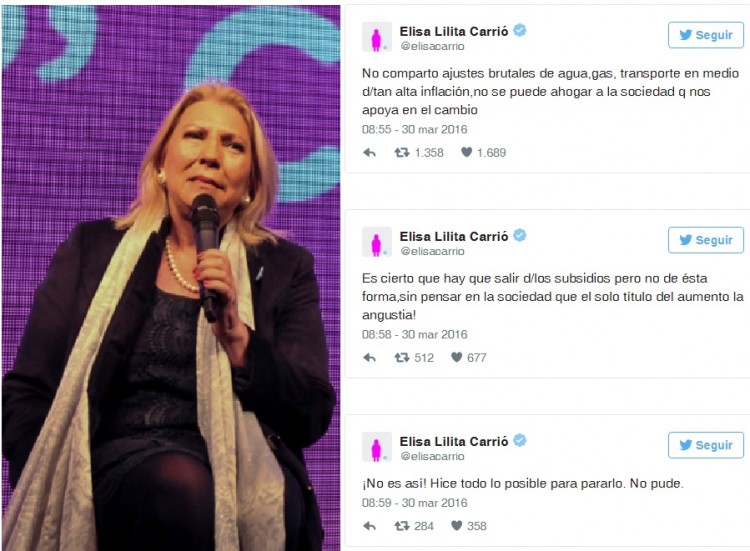Click the photo of woman holding microphone
750x551 pixels.
click(171, 277)
